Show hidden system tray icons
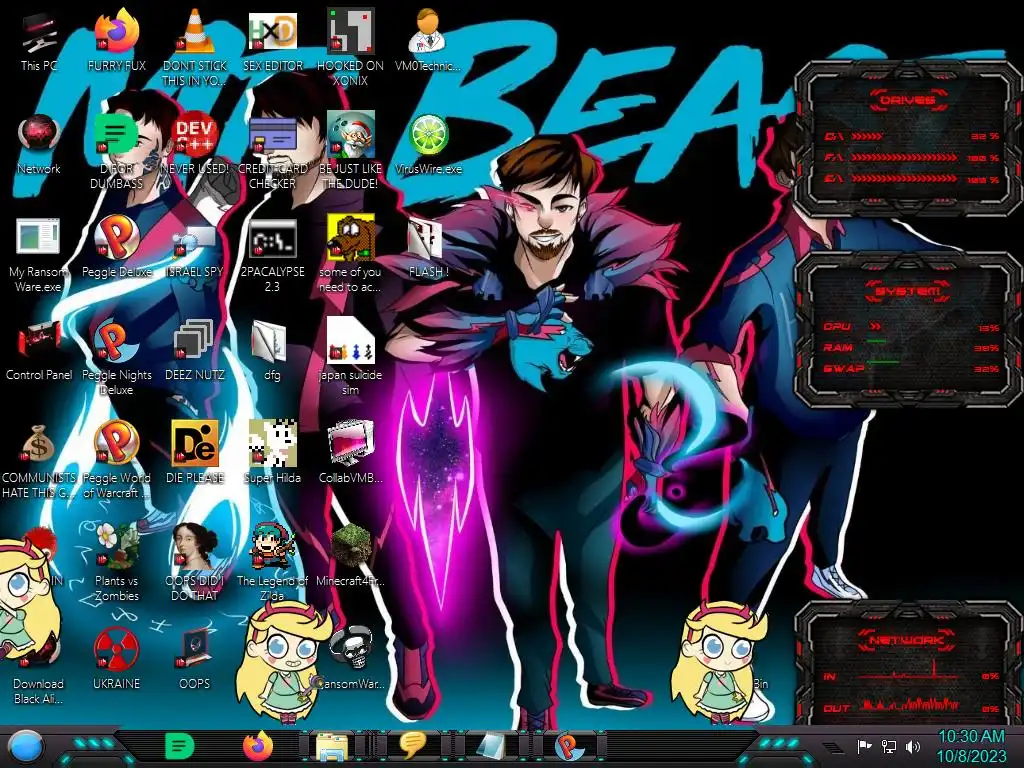The width and height of the screenshot is (1024, 768). (x=833, y=747)
